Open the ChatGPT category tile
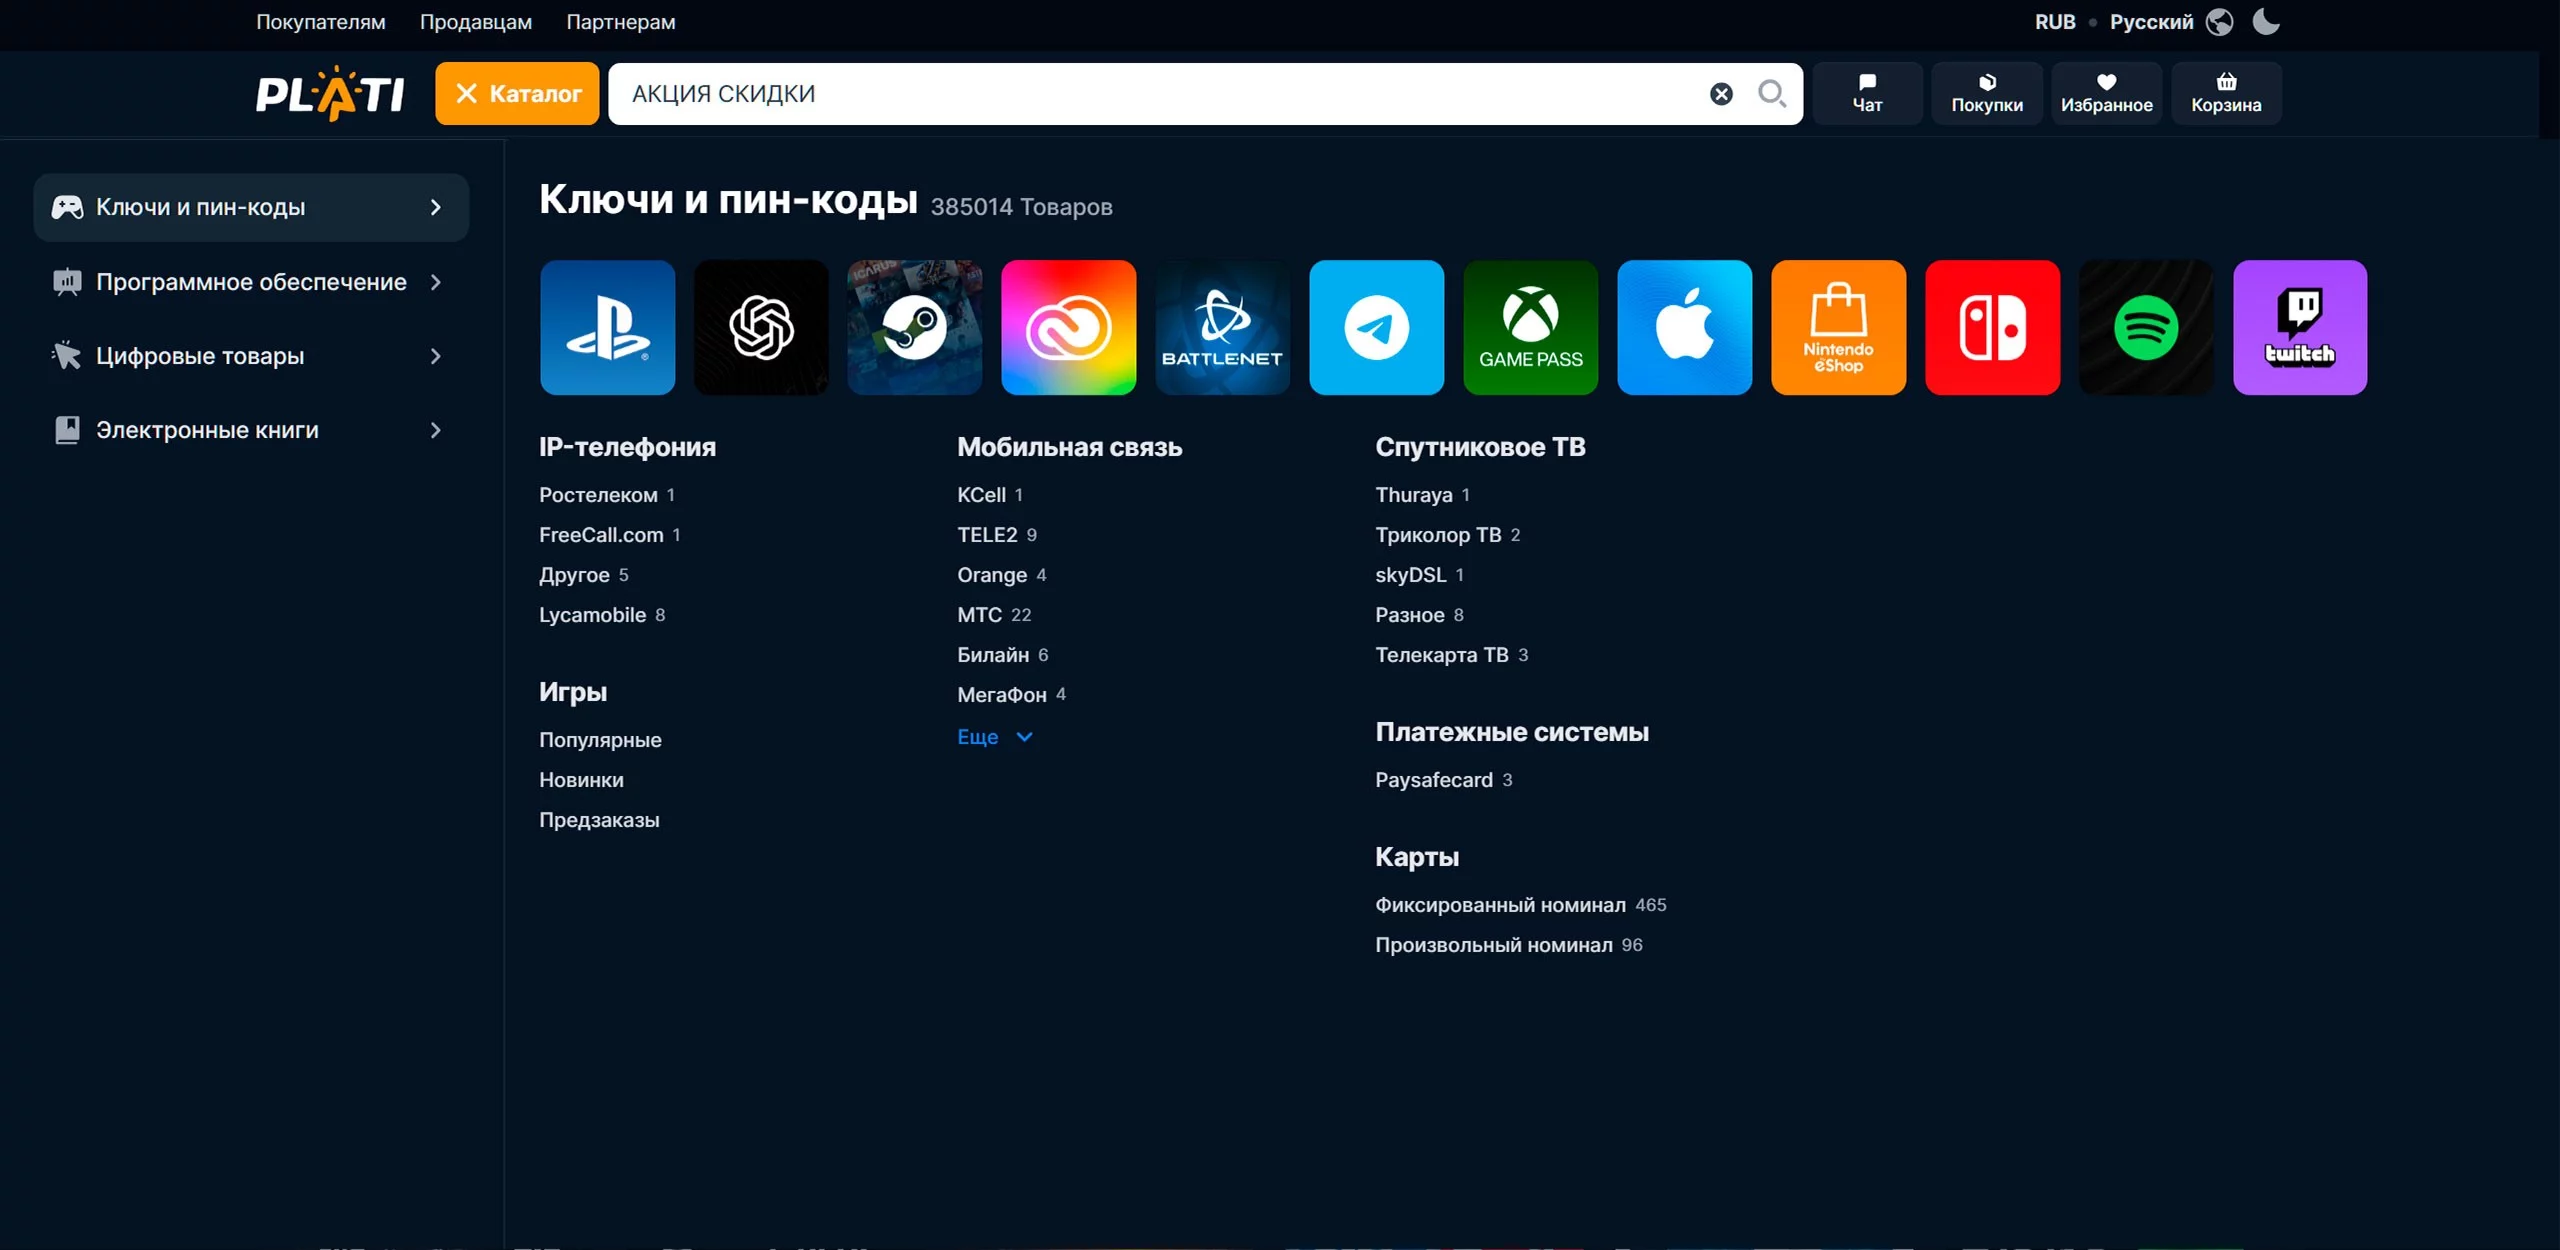Image resolution: width=2560 pixels, height=1250 pixels. coord(761,327)
